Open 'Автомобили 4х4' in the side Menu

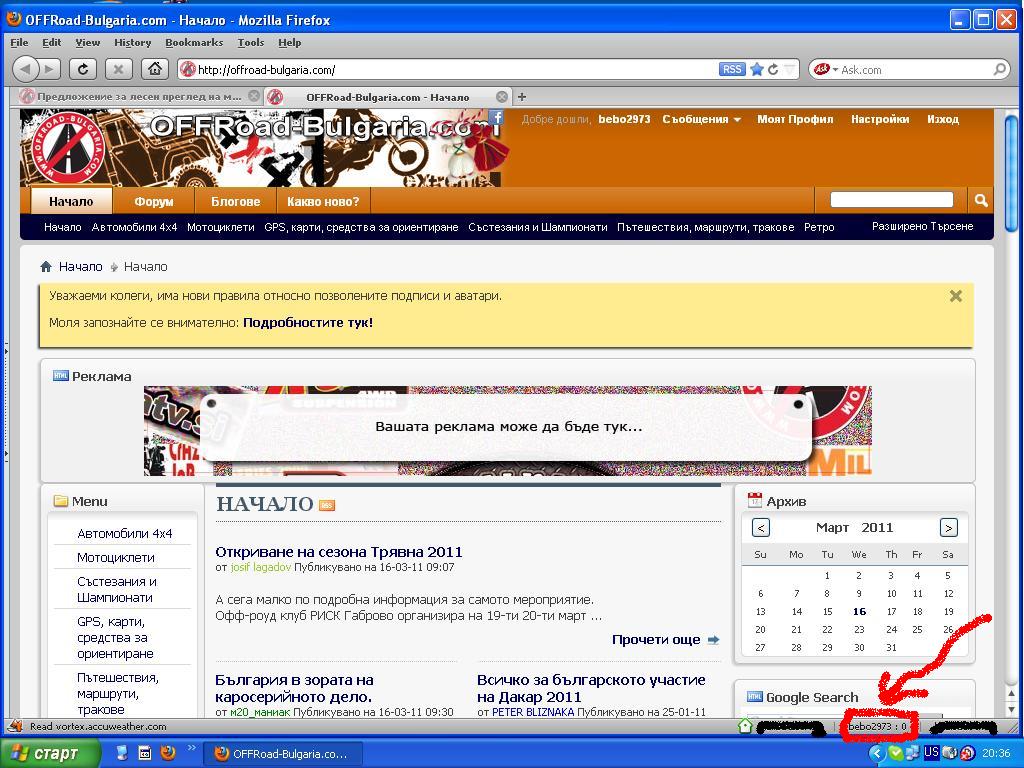[124, 534]
